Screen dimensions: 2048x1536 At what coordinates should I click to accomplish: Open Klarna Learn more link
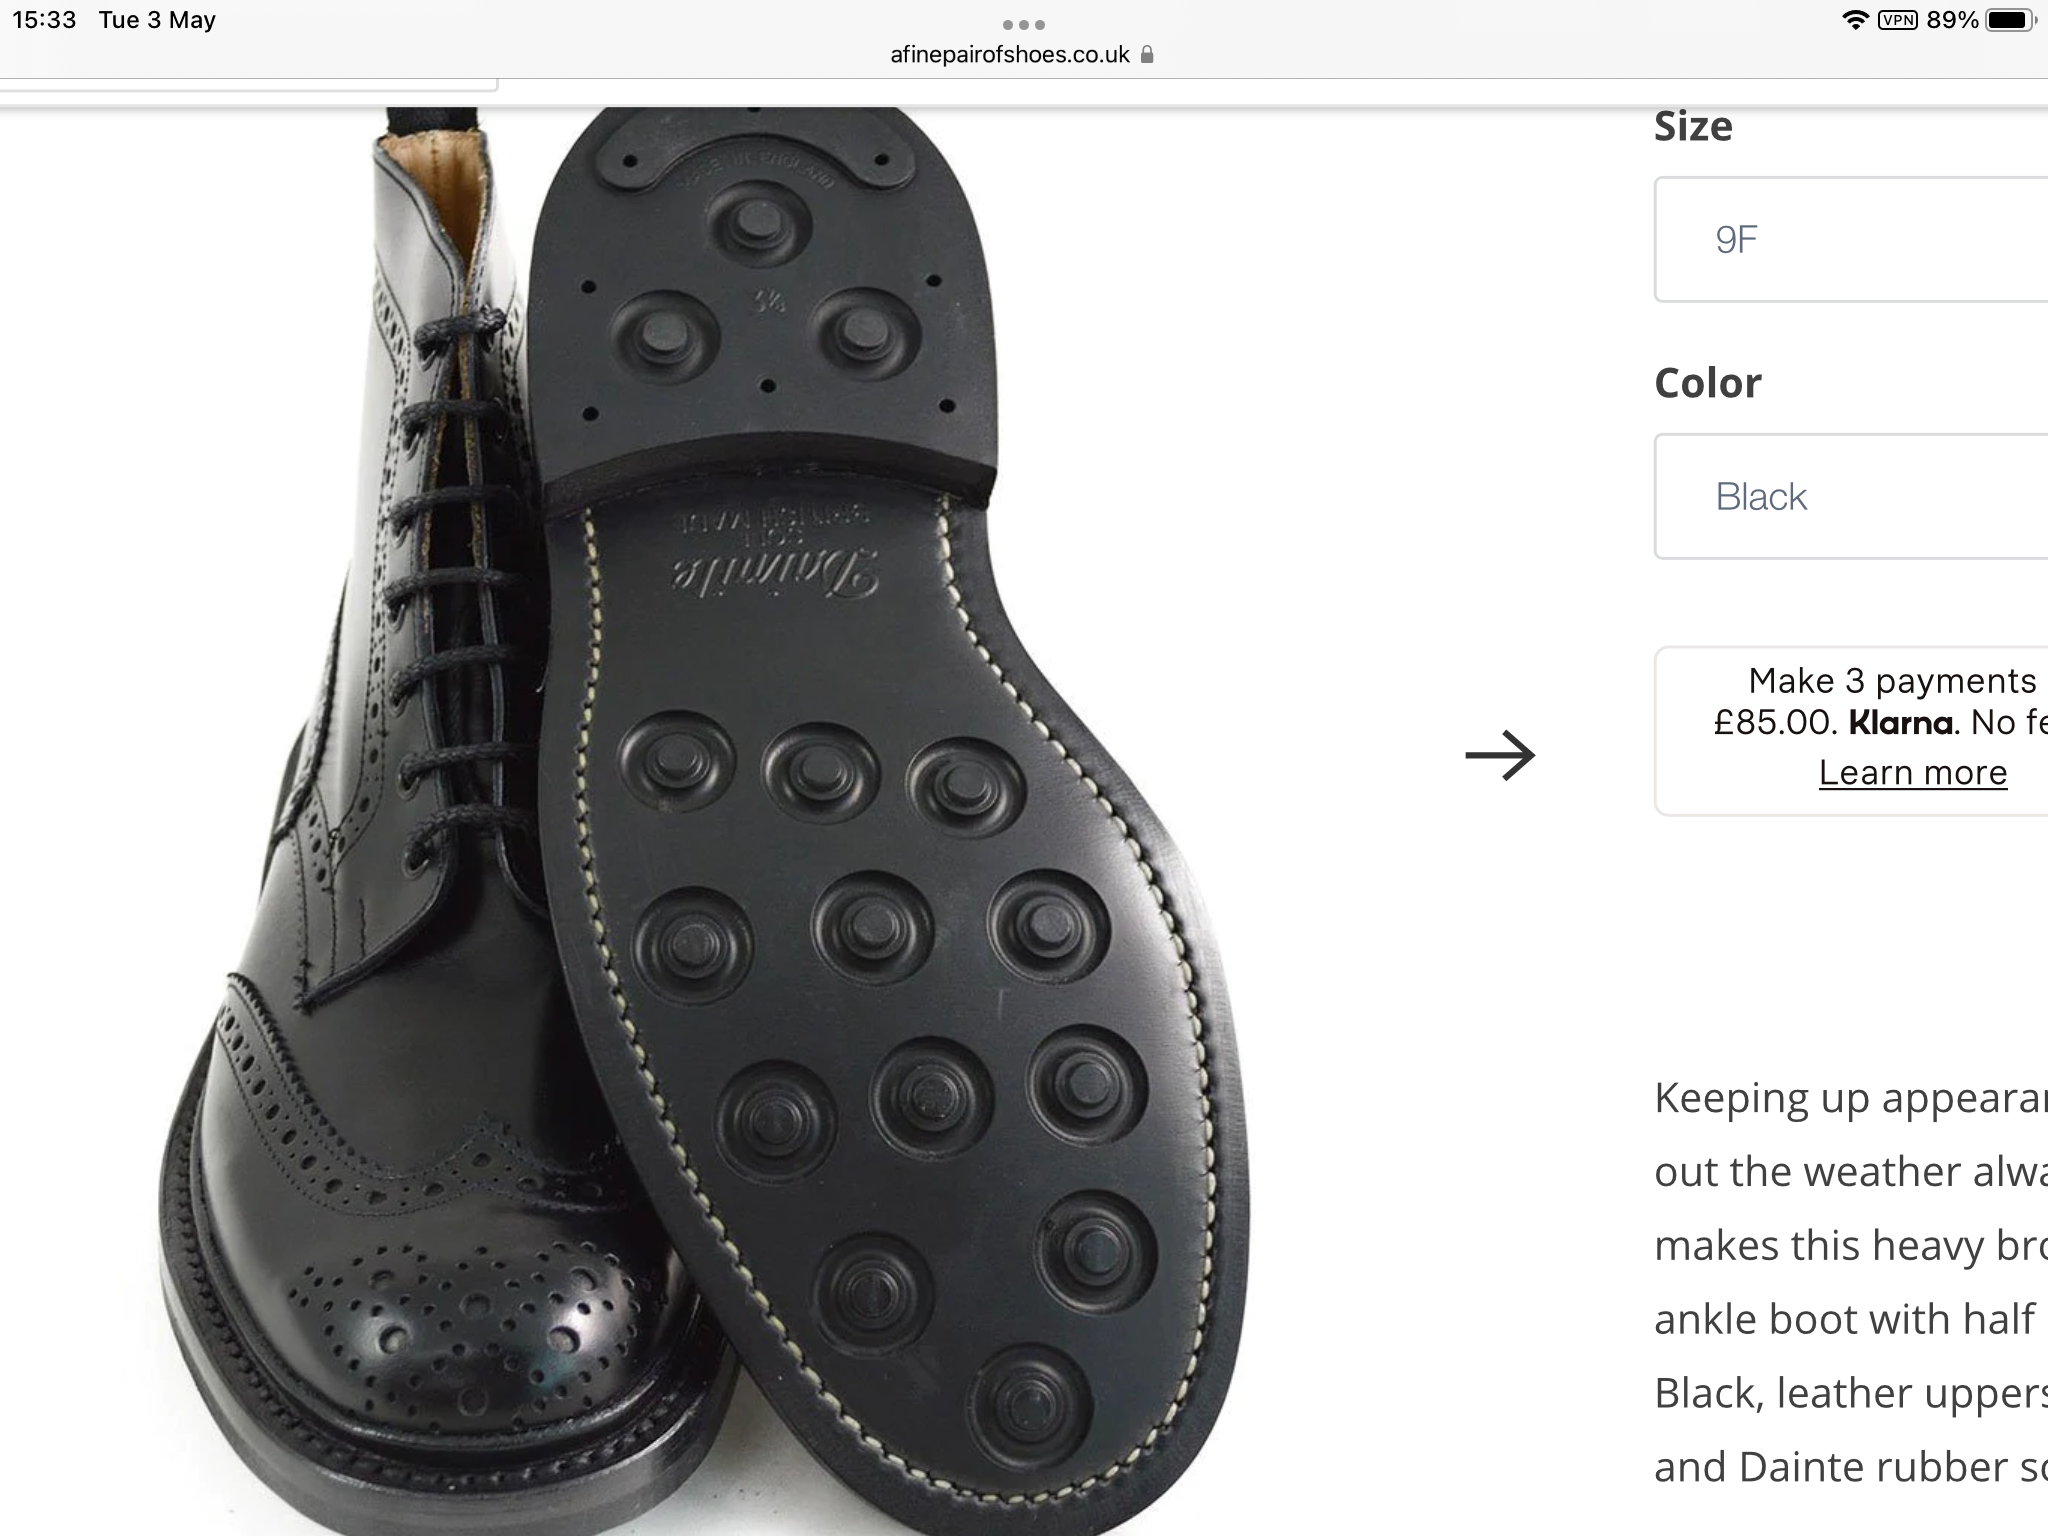(x=1912, y=773)
